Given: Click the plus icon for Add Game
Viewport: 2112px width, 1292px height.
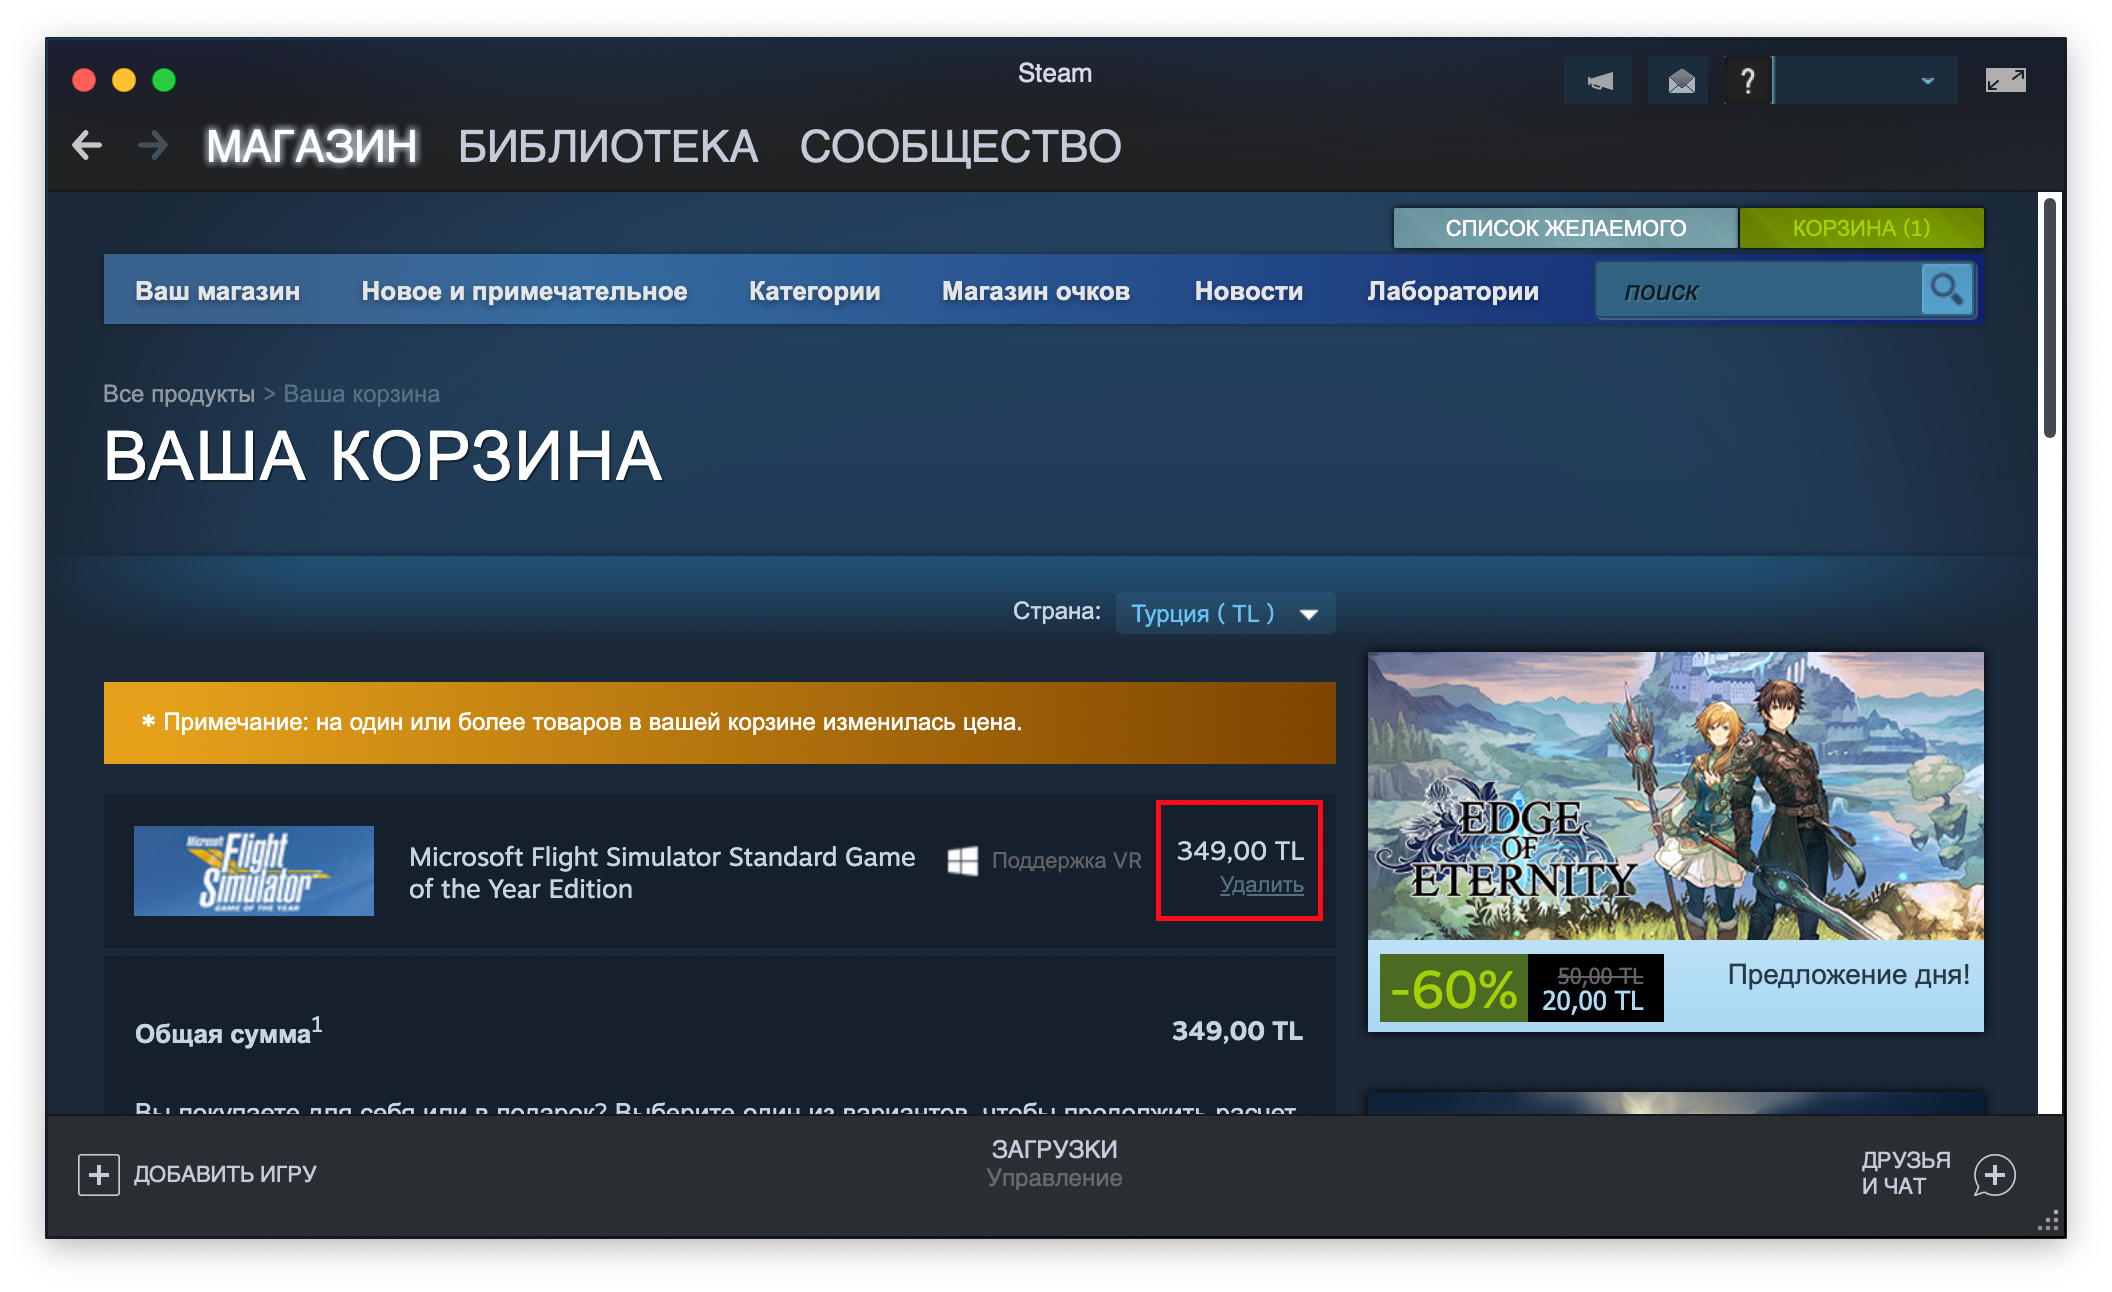Looking at the screenshot, I should [x=99, y=1175].
